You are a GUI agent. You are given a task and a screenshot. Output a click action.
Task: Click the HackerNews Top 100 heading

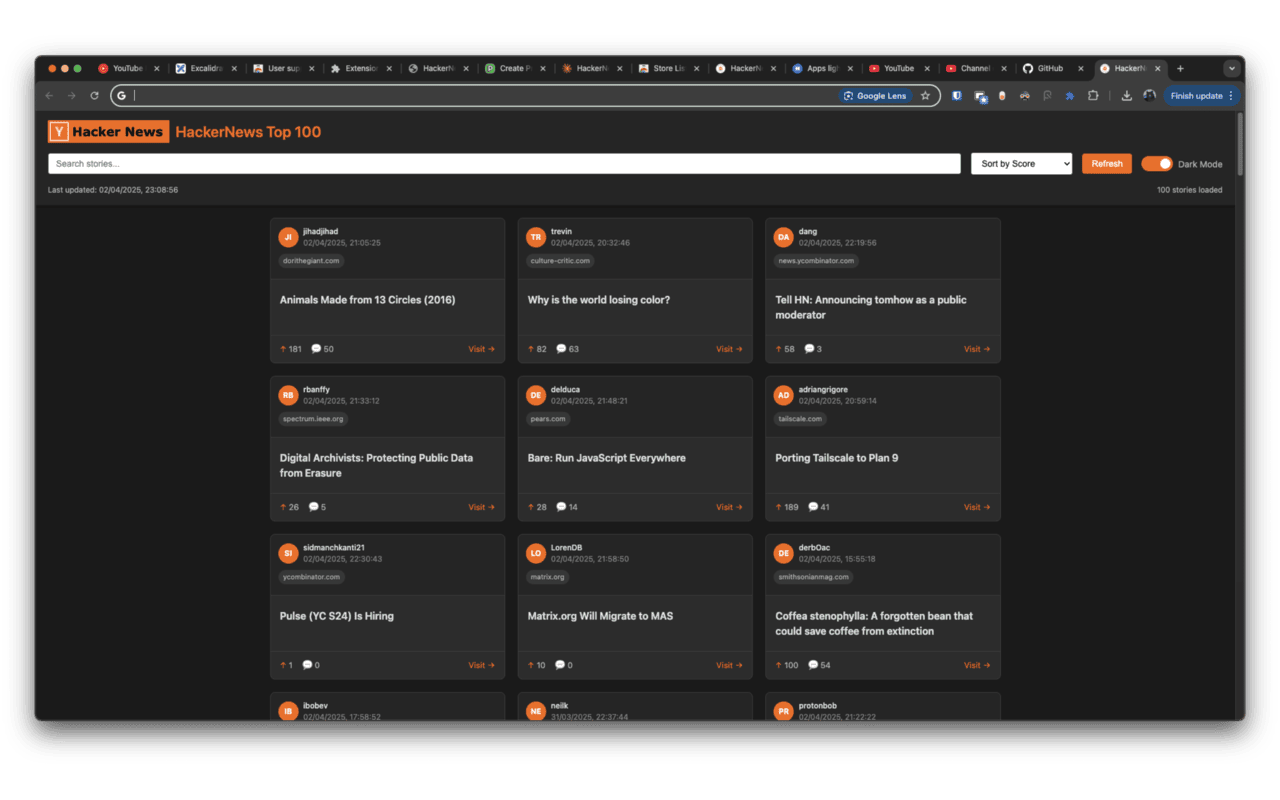click(248, 132)
